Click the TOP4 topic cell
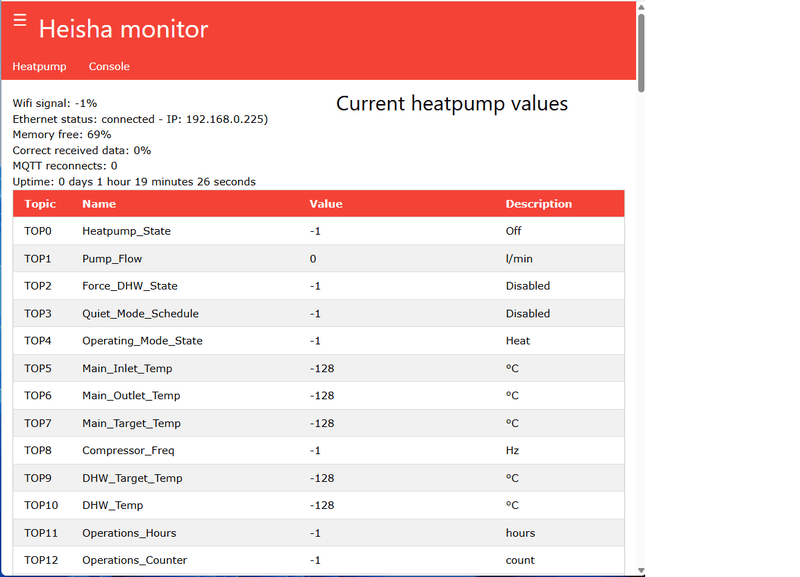The image size is (800, 577). (38, 341)
